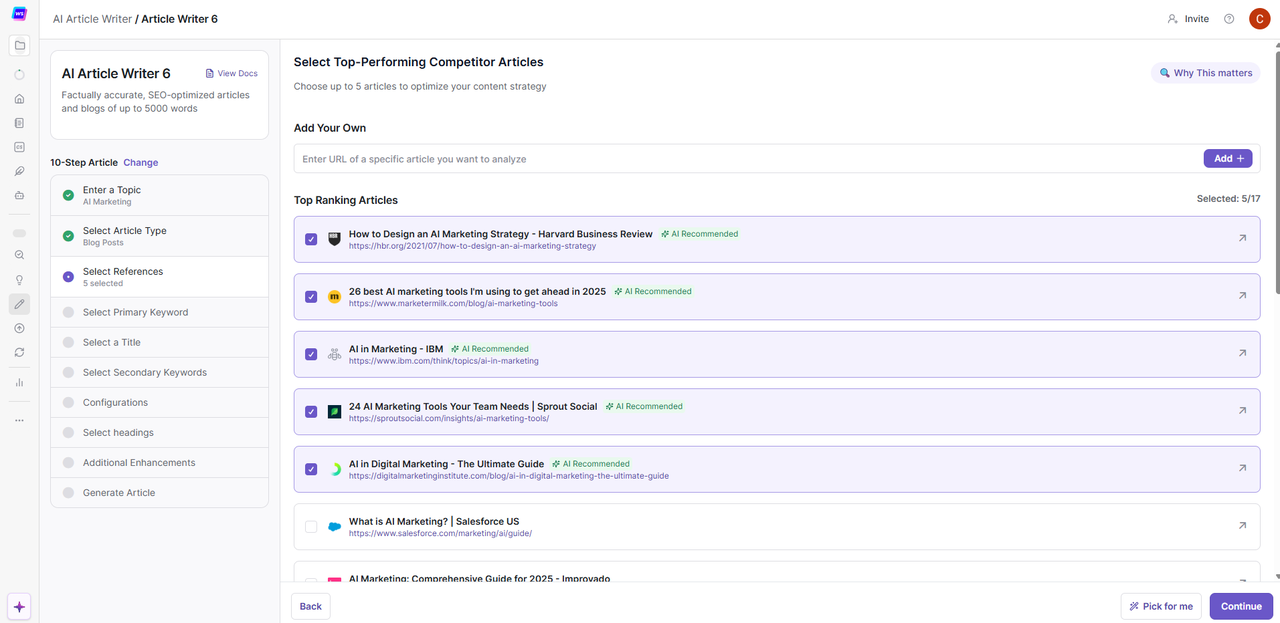Go to Select Secondary Keywords step
This screenshot has width=1280, height=623.
click(160, 372)
